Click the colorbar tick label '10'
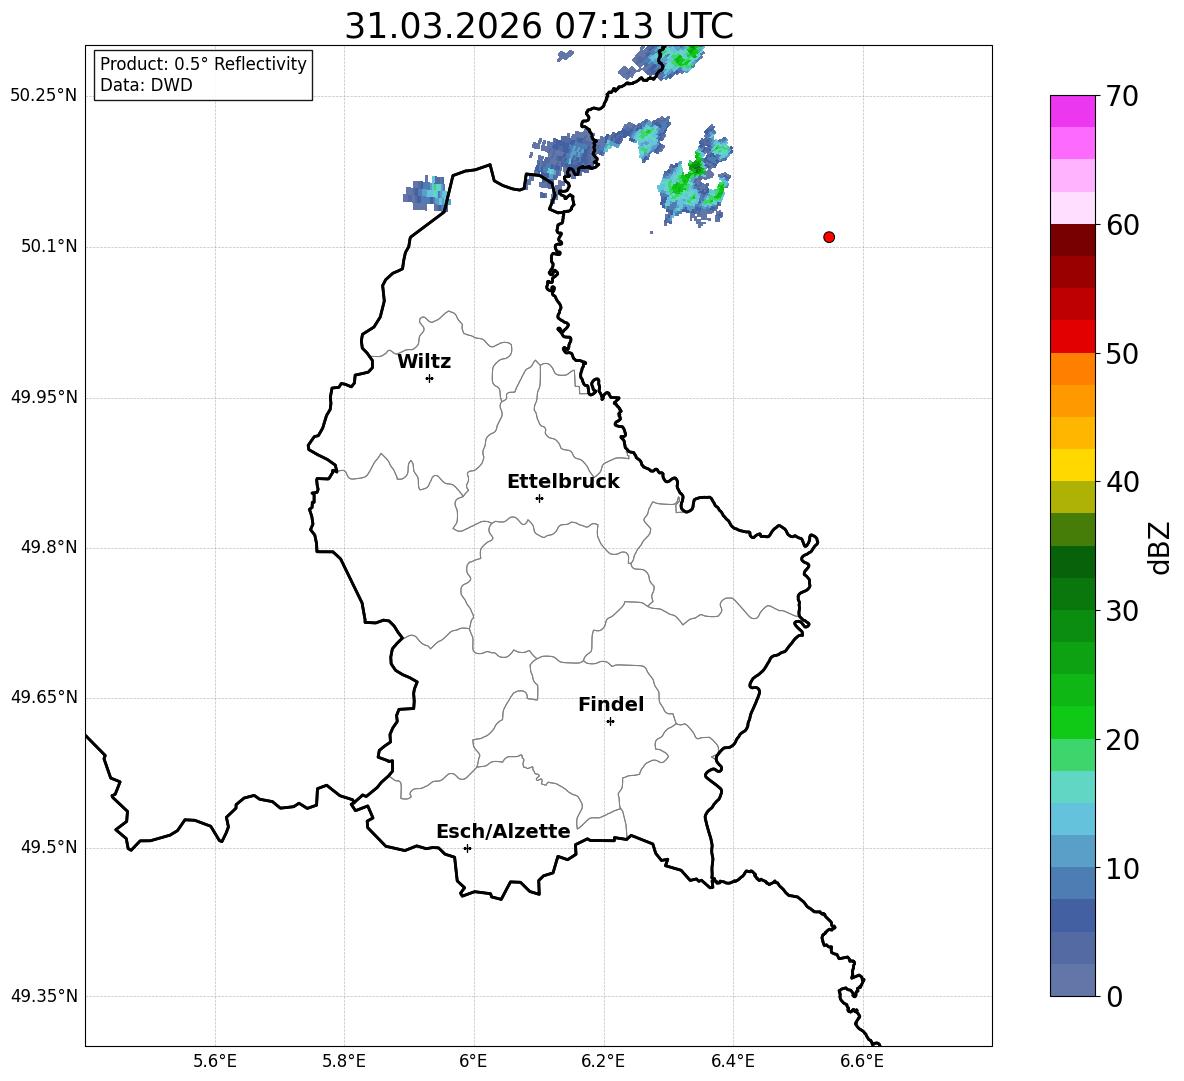 [1122, 868]
